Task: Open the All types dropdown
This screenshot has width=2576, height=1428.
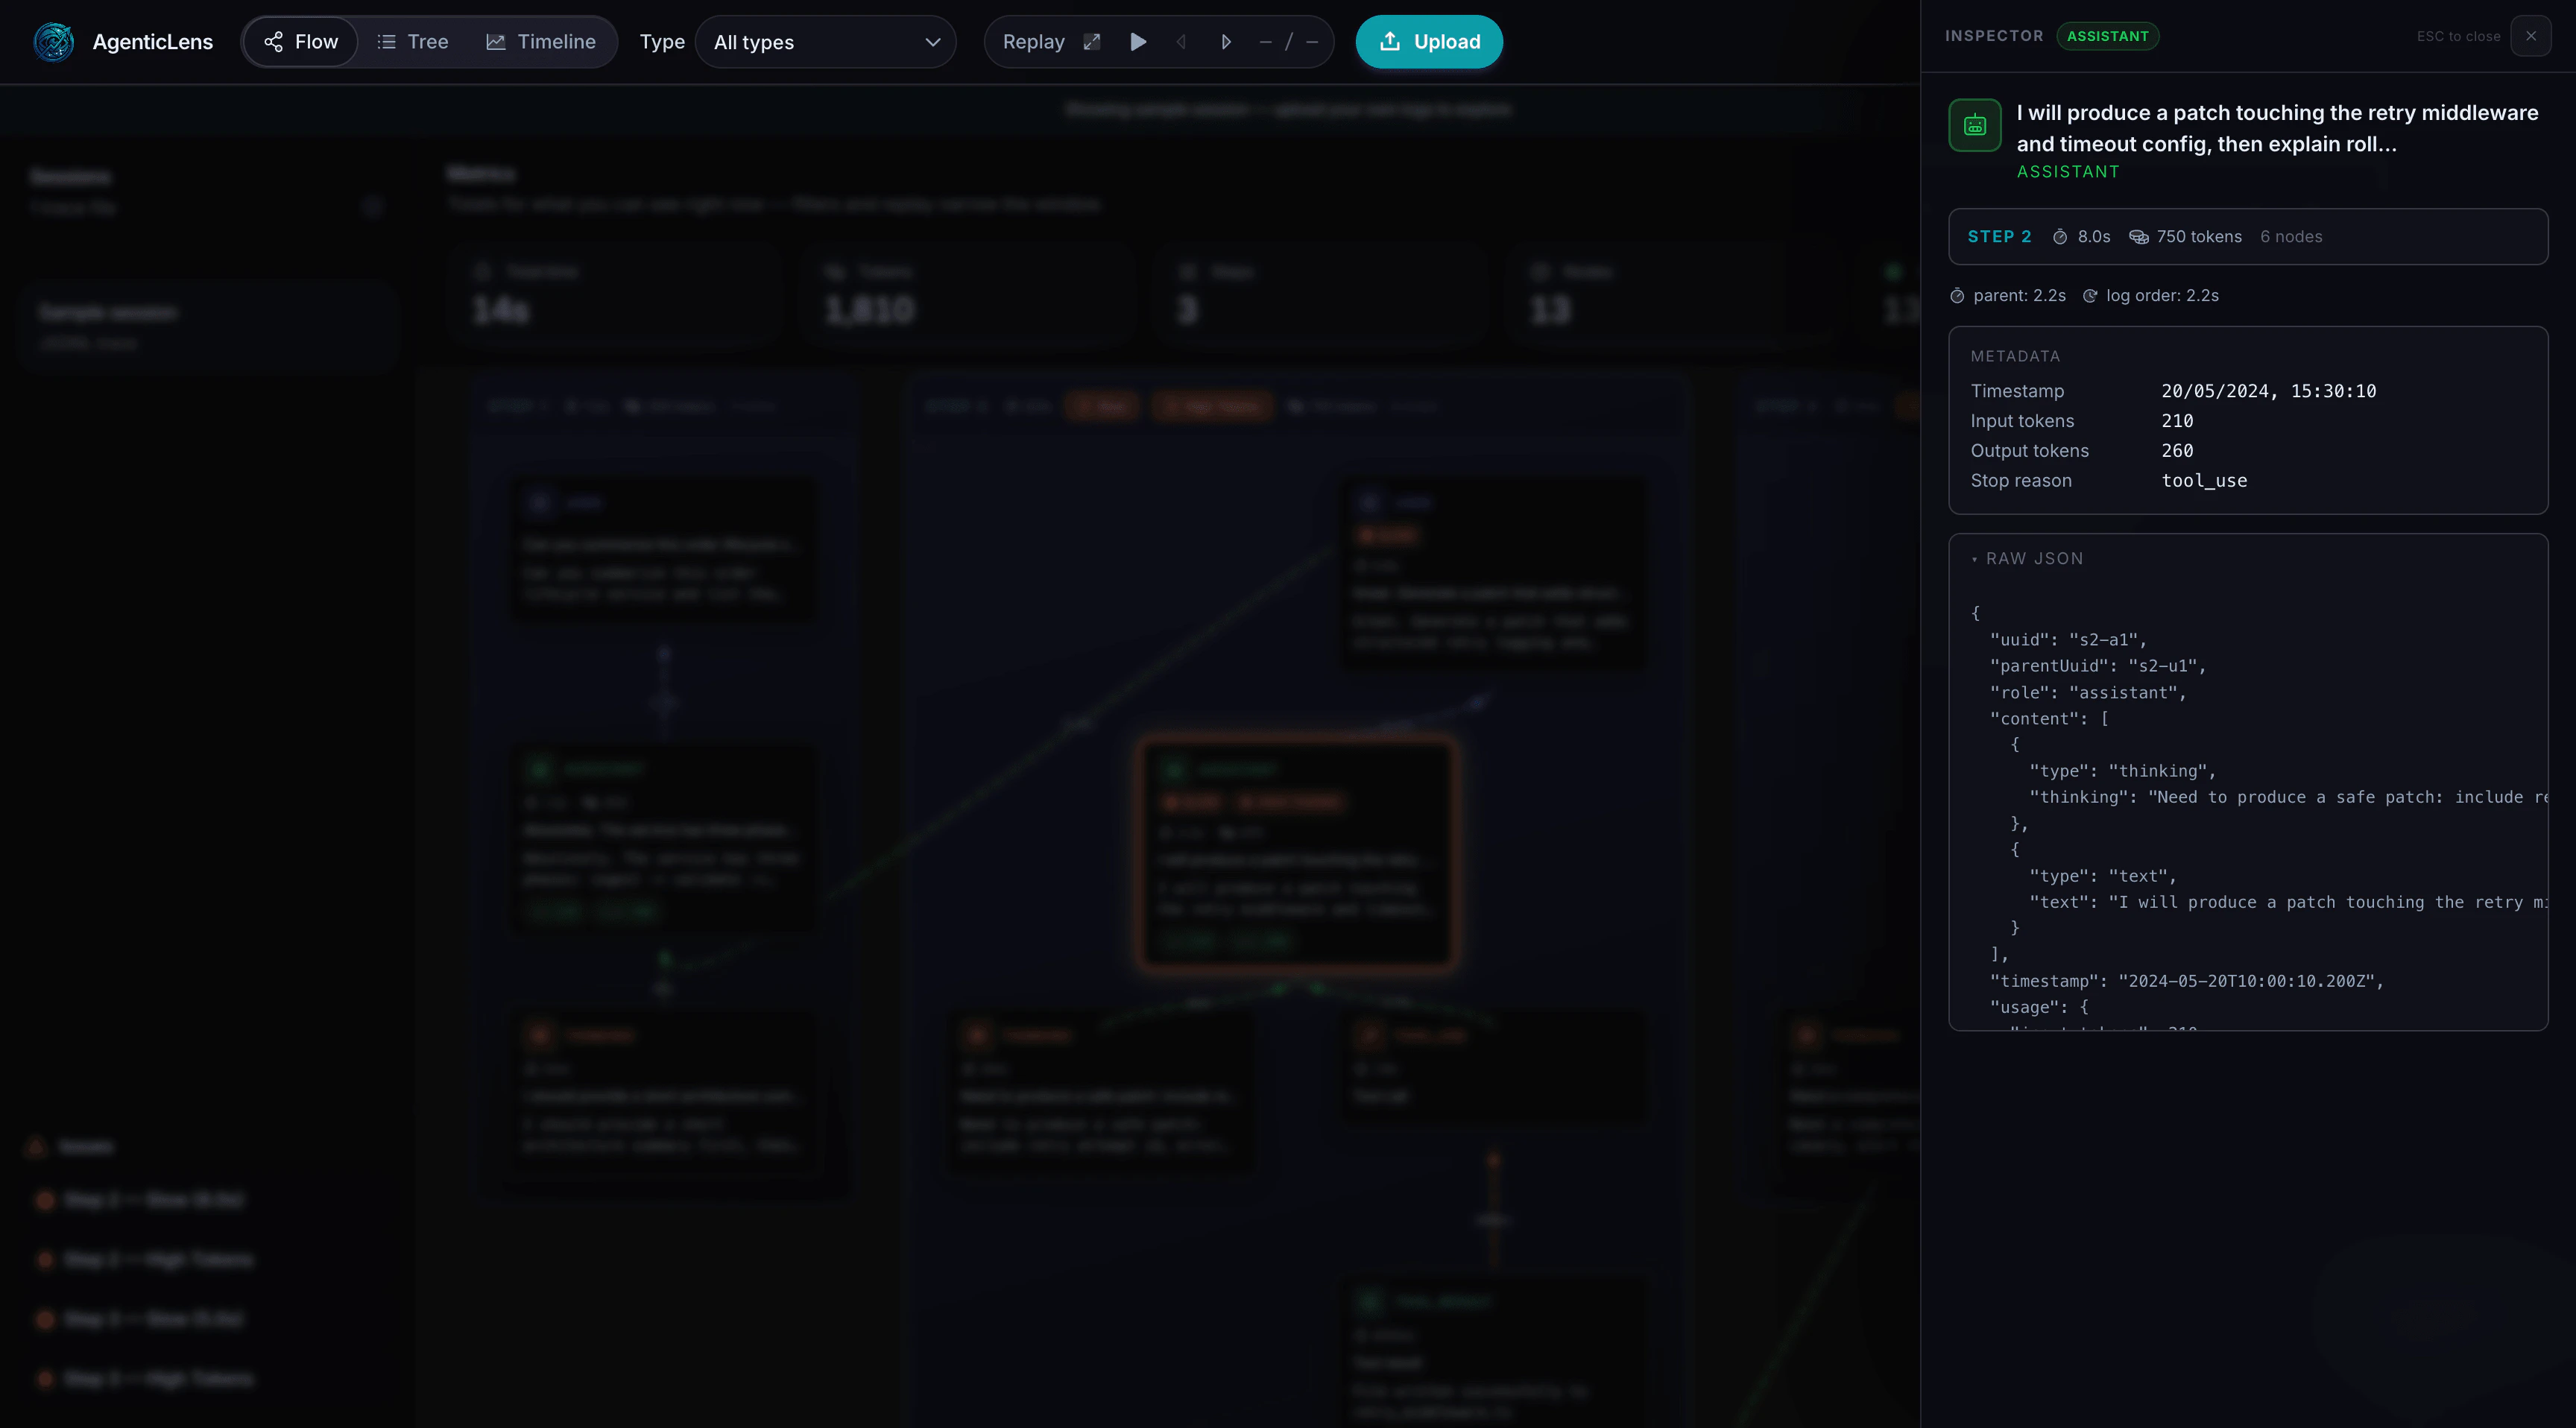Action: pos(826,41)
